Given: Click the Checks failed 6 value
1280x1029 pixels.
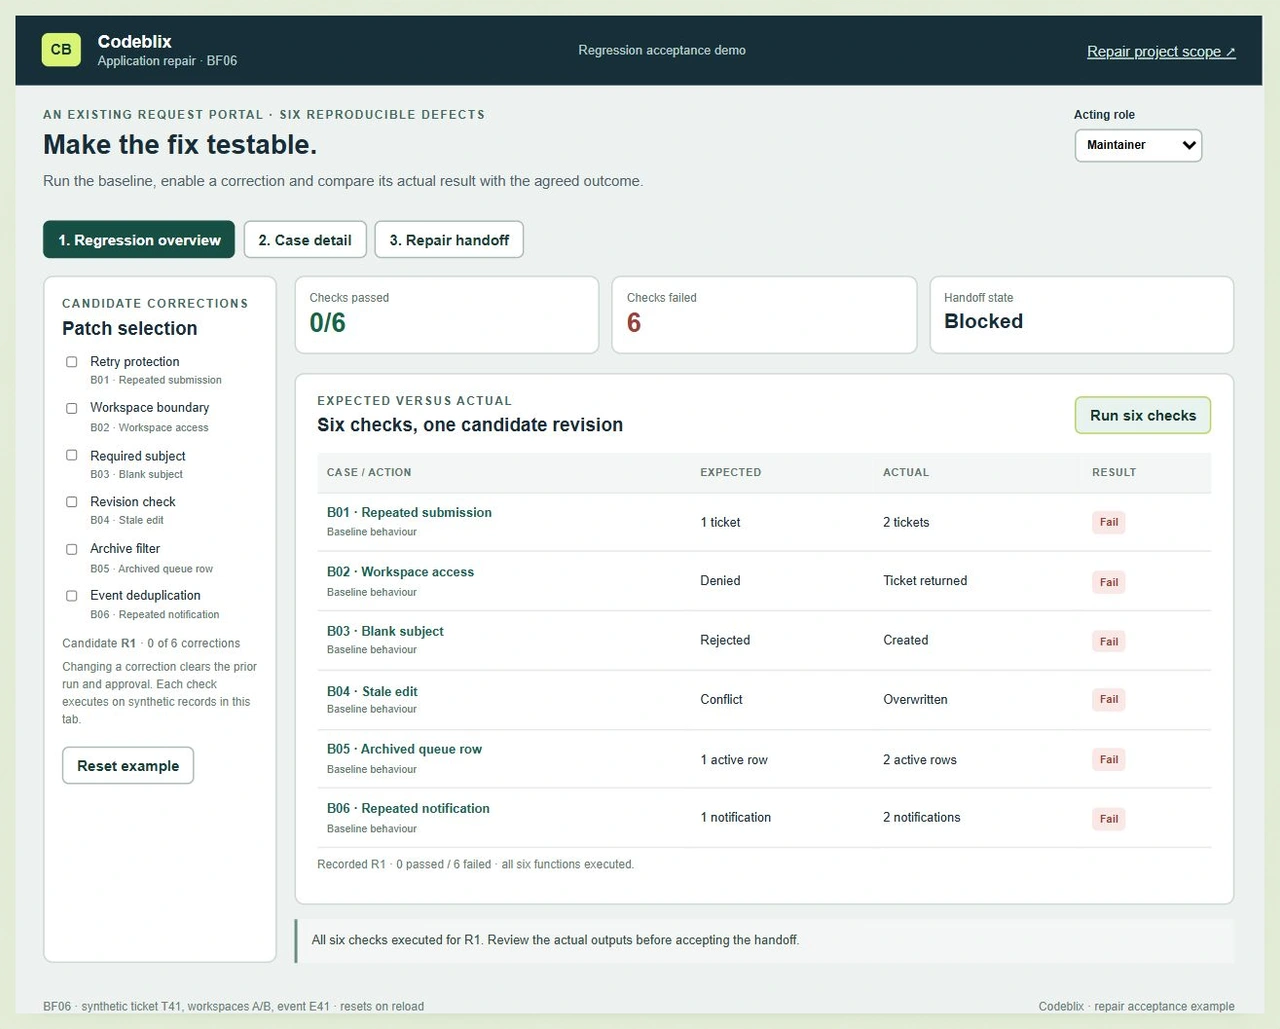Looking at the screenshot, I should coord(634,323).
